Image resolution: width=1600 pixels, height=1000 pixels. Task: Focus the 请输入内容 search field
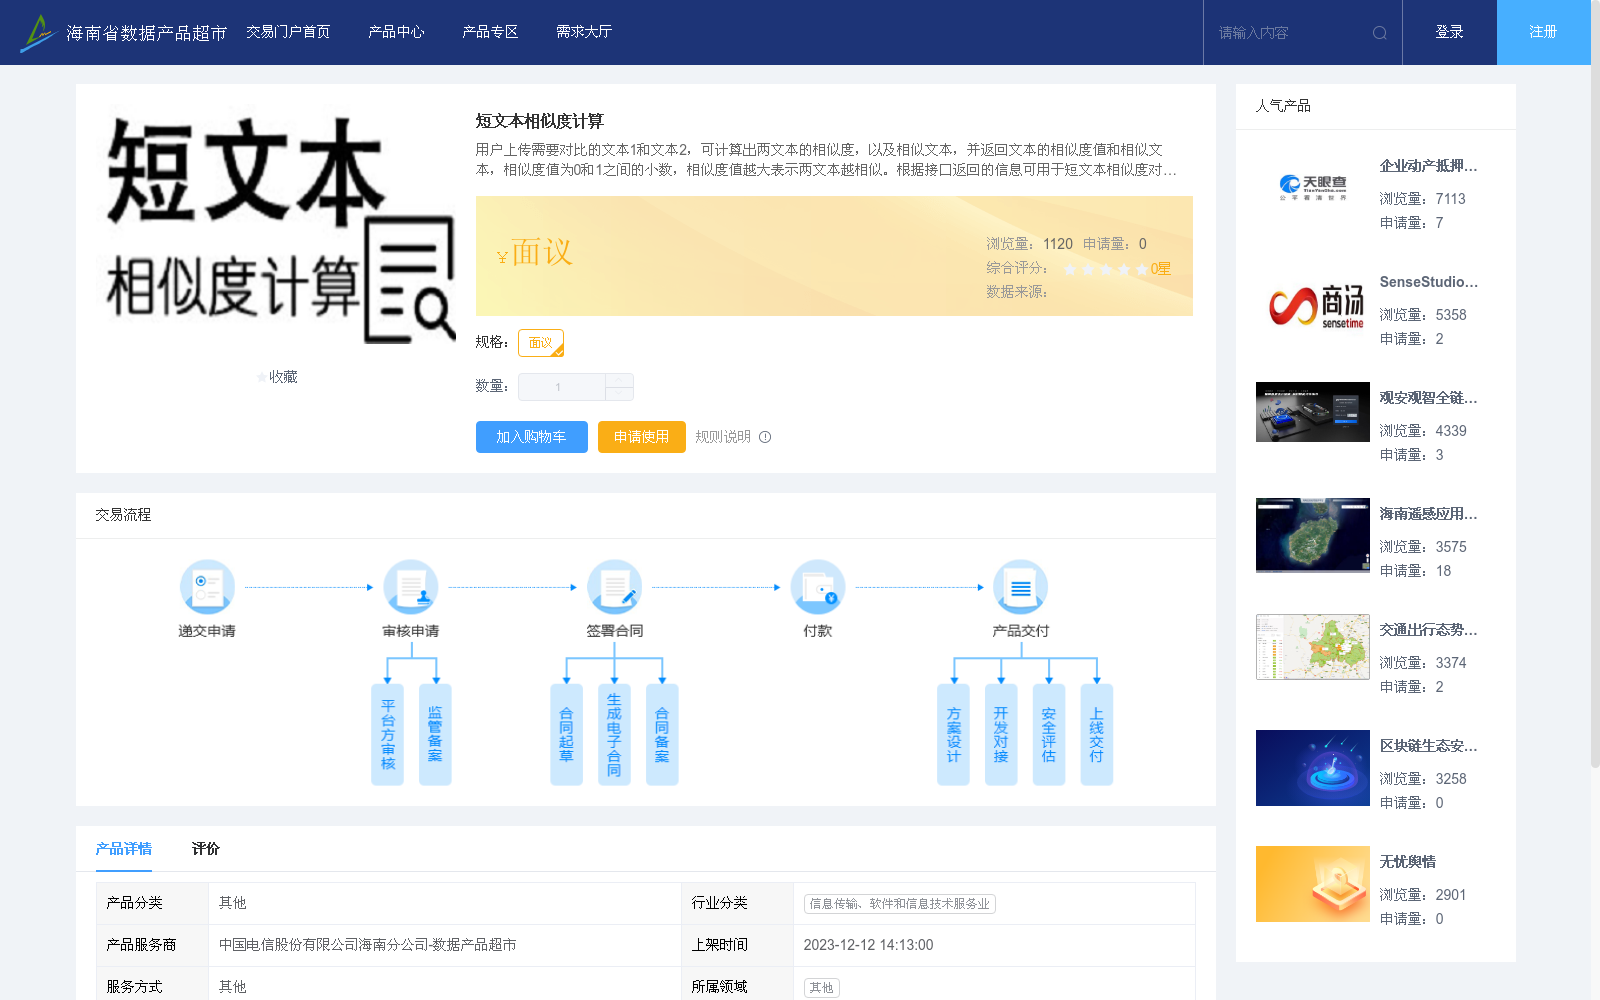[x=1290, y=33]
